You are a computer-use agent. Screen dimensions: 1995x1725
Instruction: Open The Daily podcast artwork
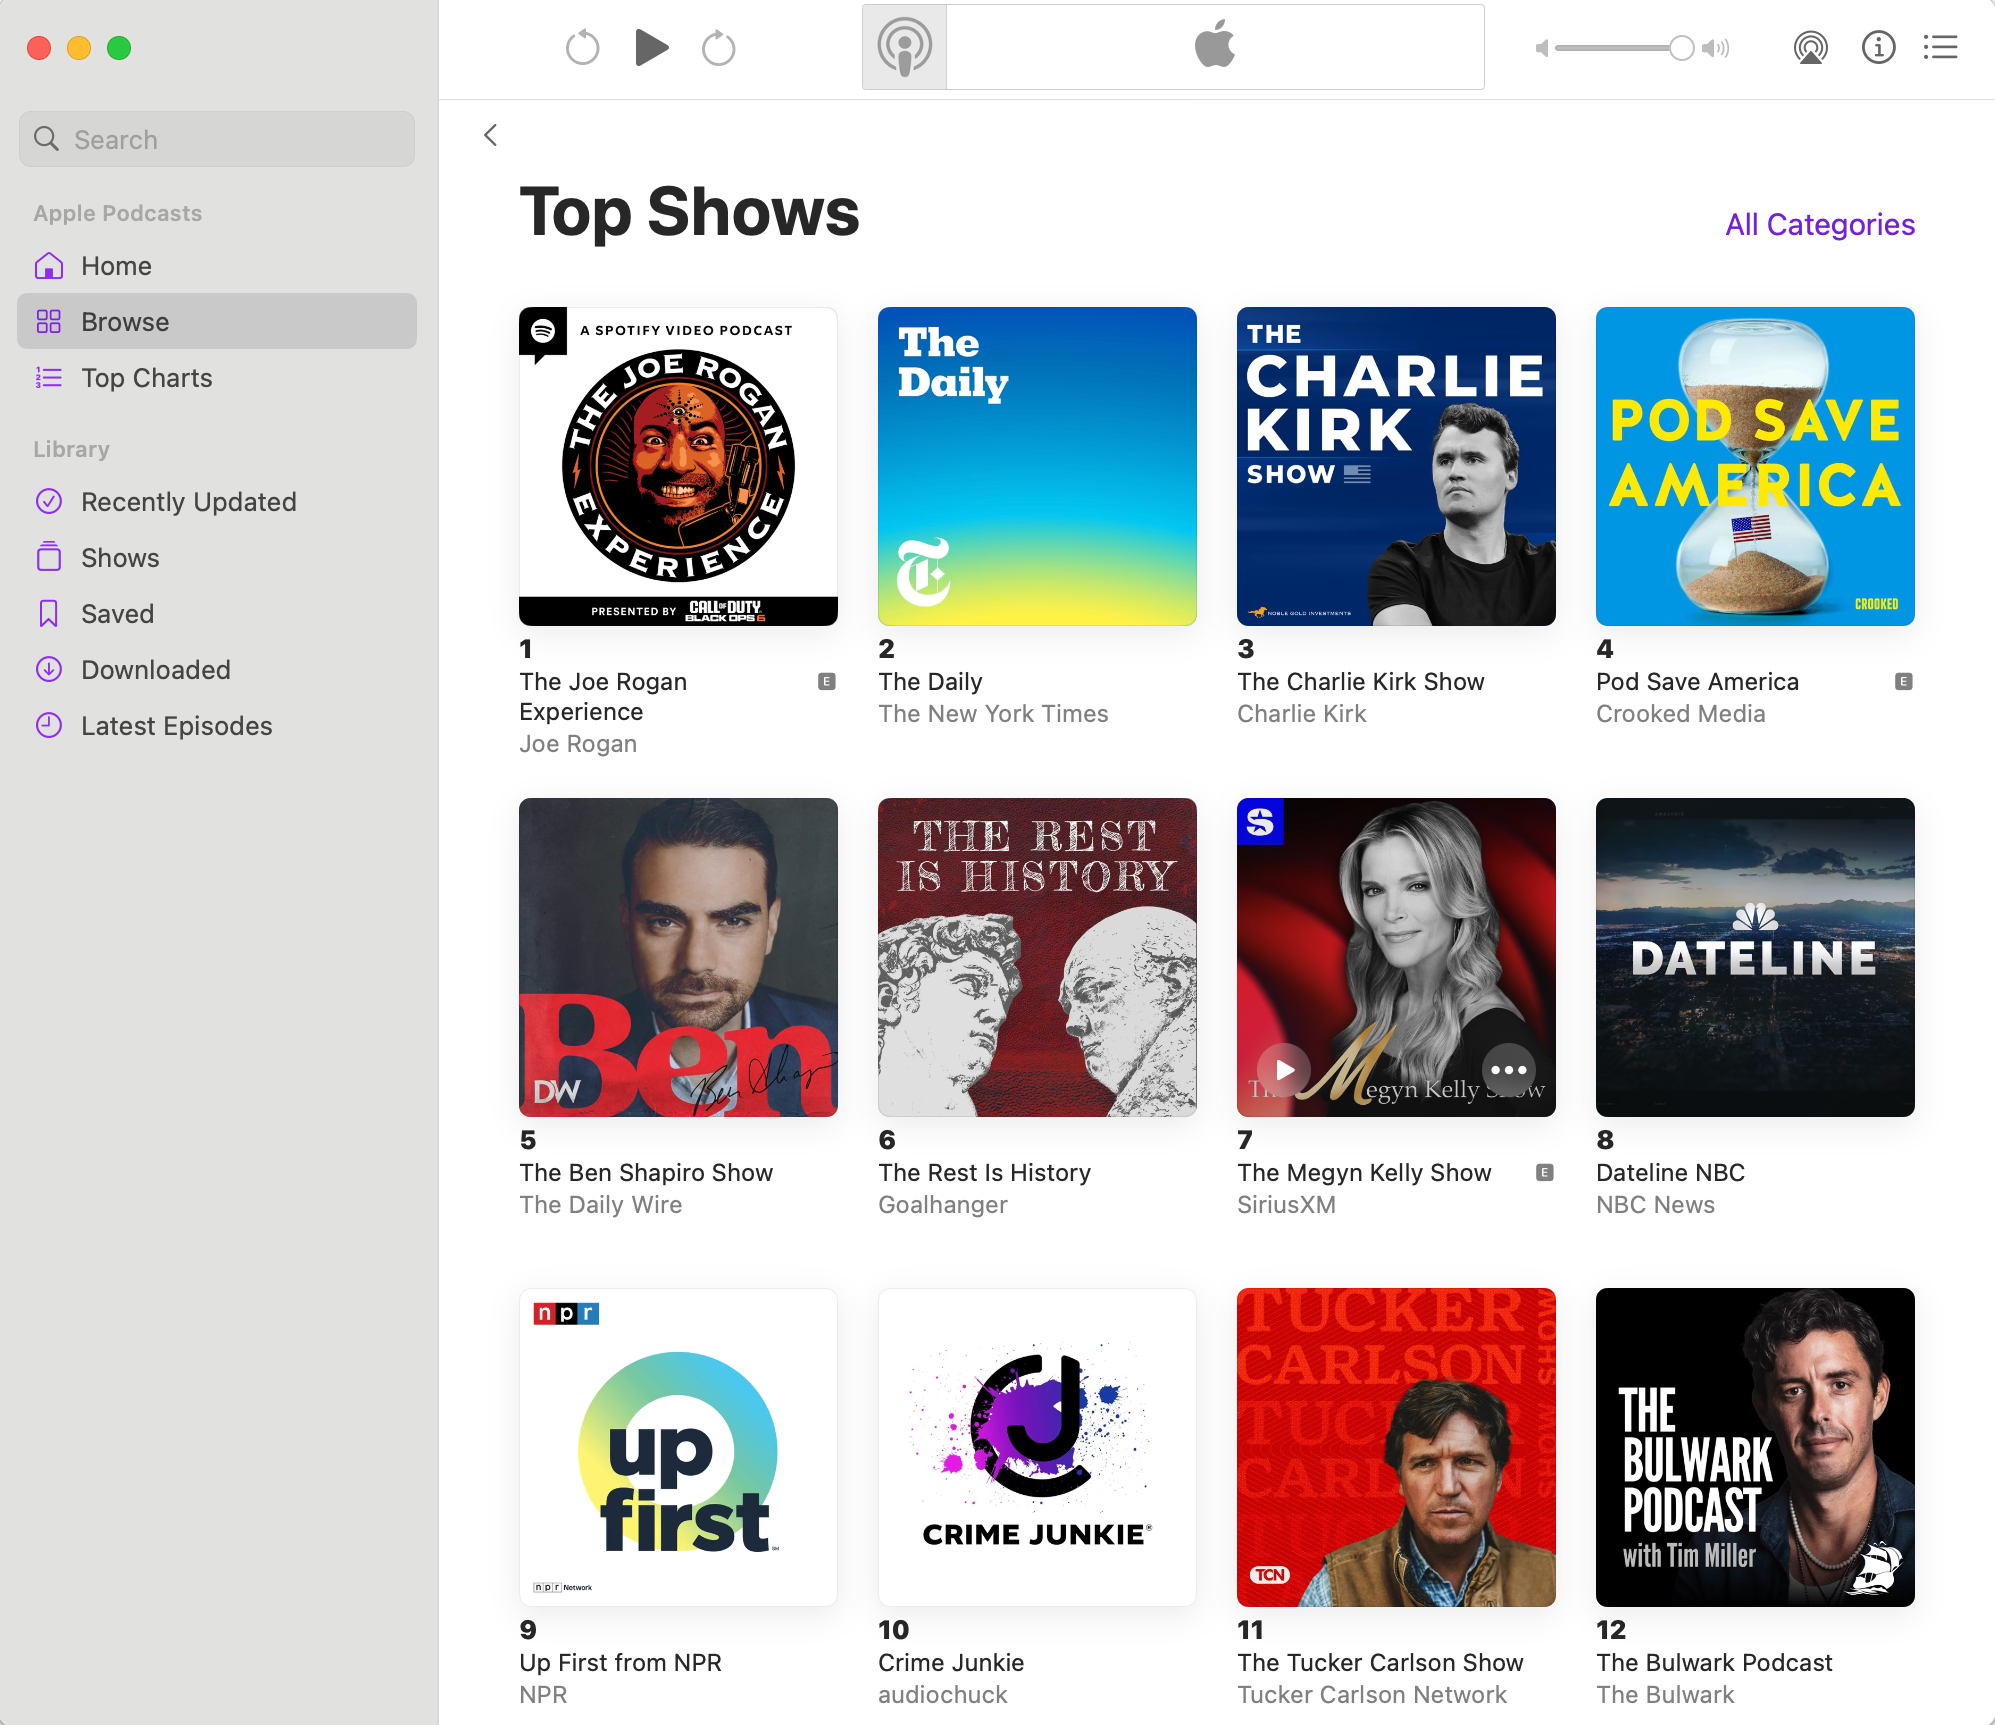click(x=1037, y=466)
